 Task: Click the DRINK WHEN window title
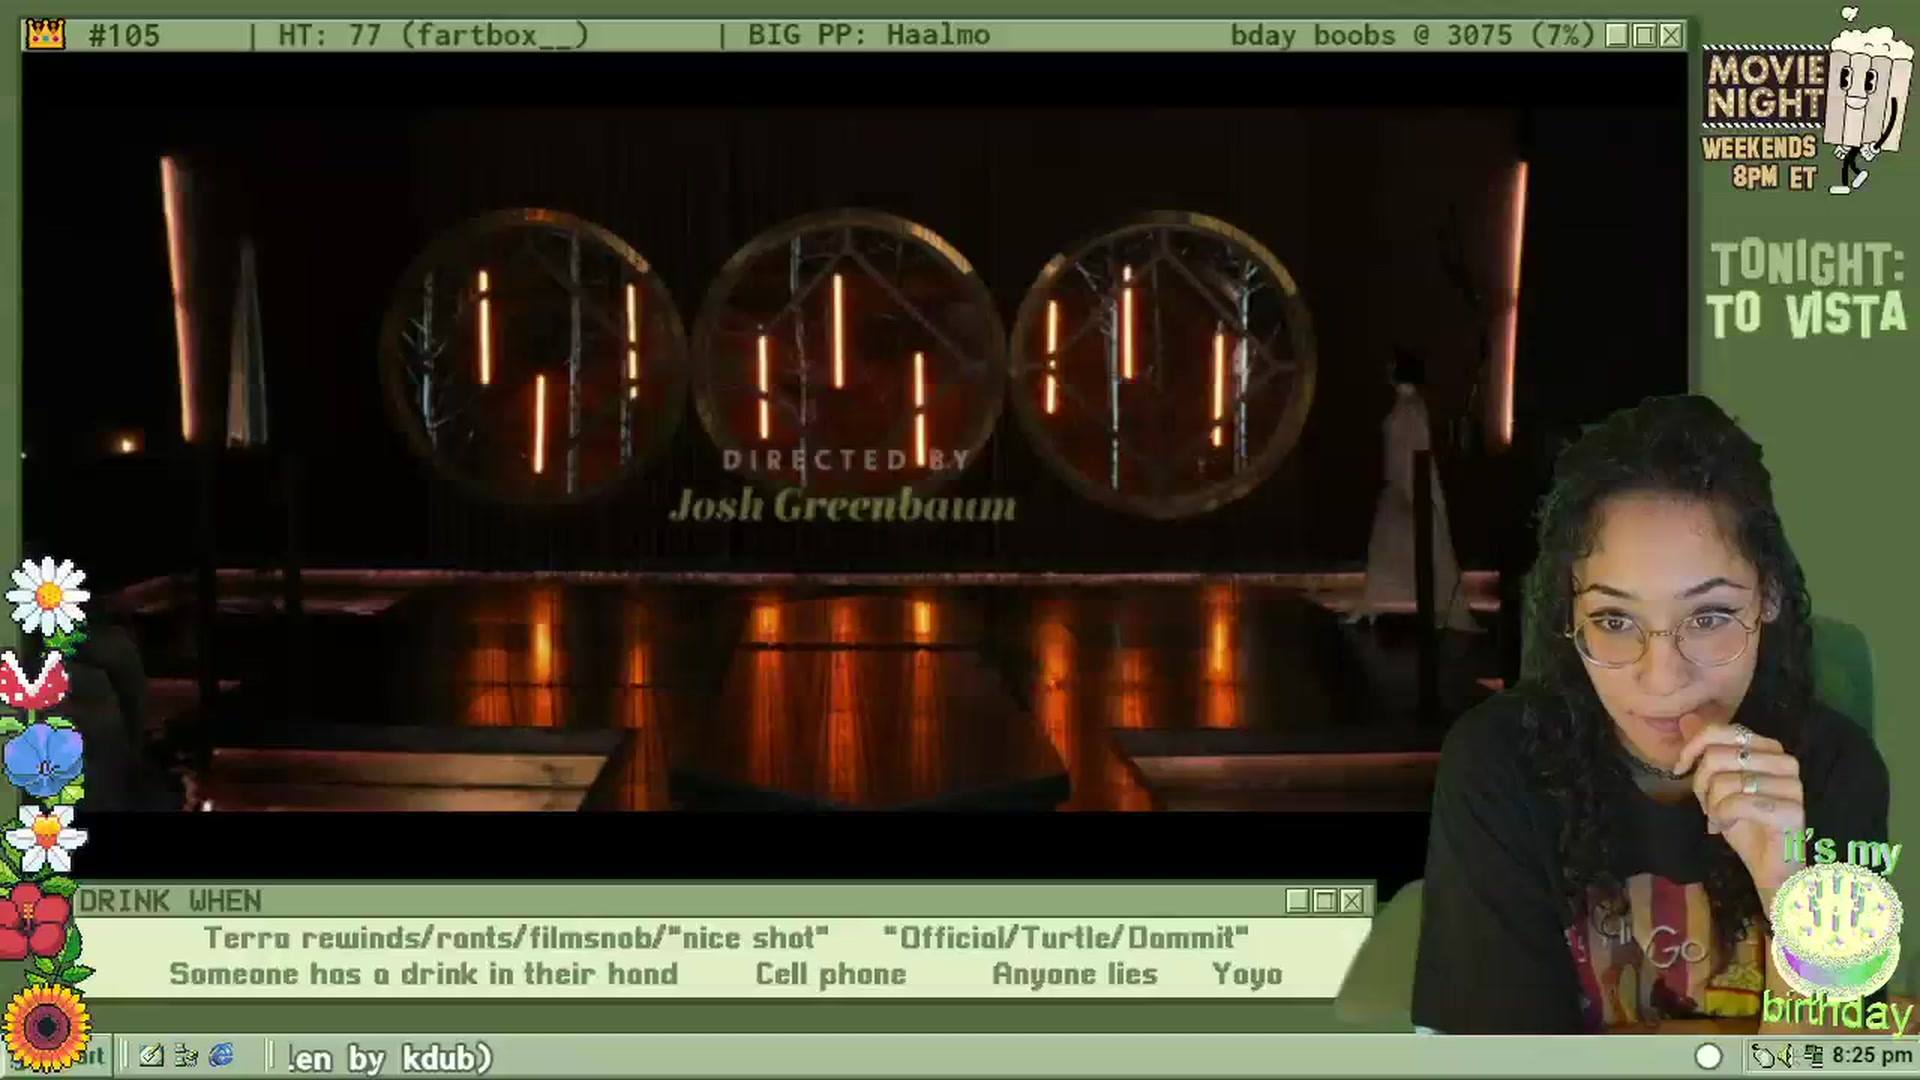pos(170,901)
